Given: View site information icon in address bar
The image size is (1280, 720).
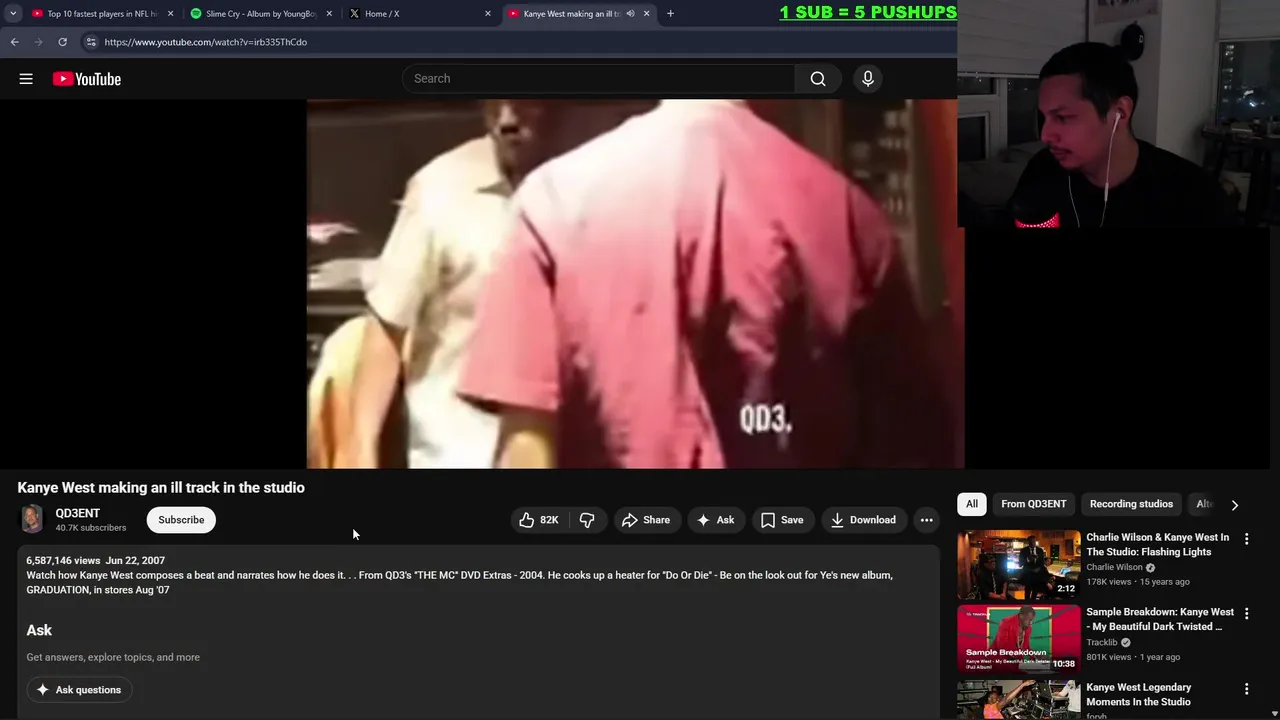Looking at the screenshot, I should [x=91, y=42].
